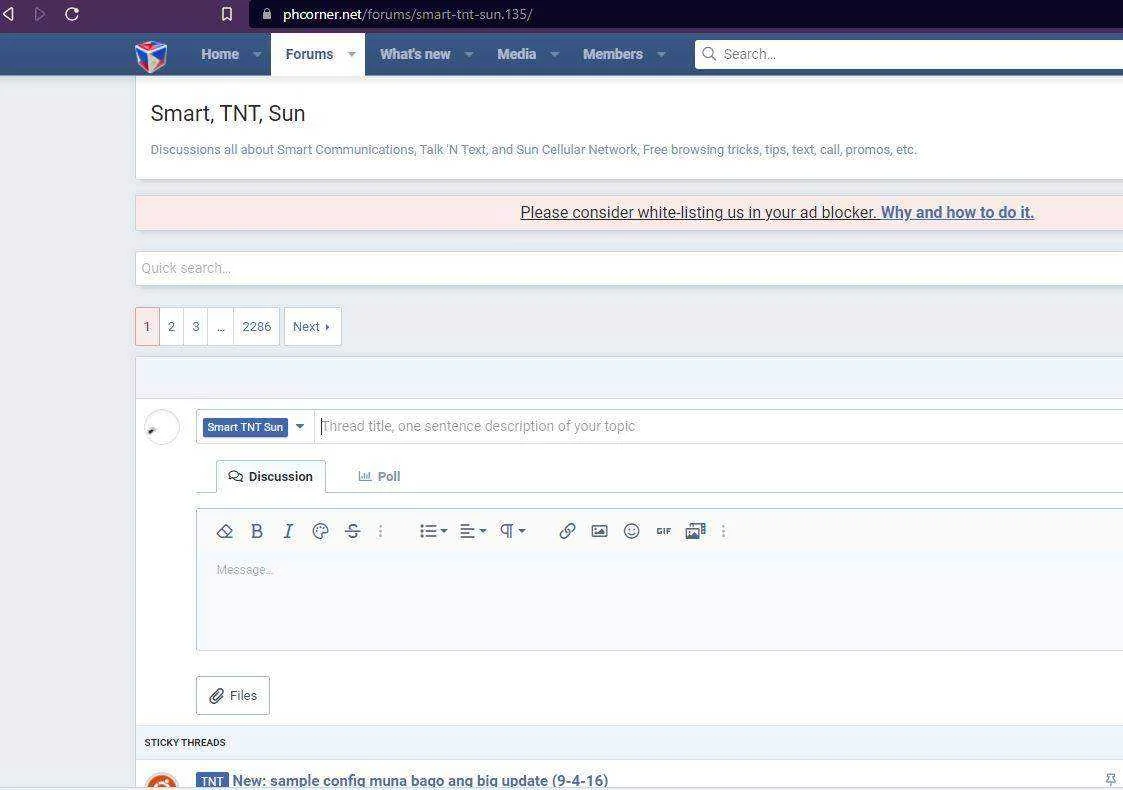Click the media gallery insert icon
The image size is (1123, 790).
(x=695, y=531)
